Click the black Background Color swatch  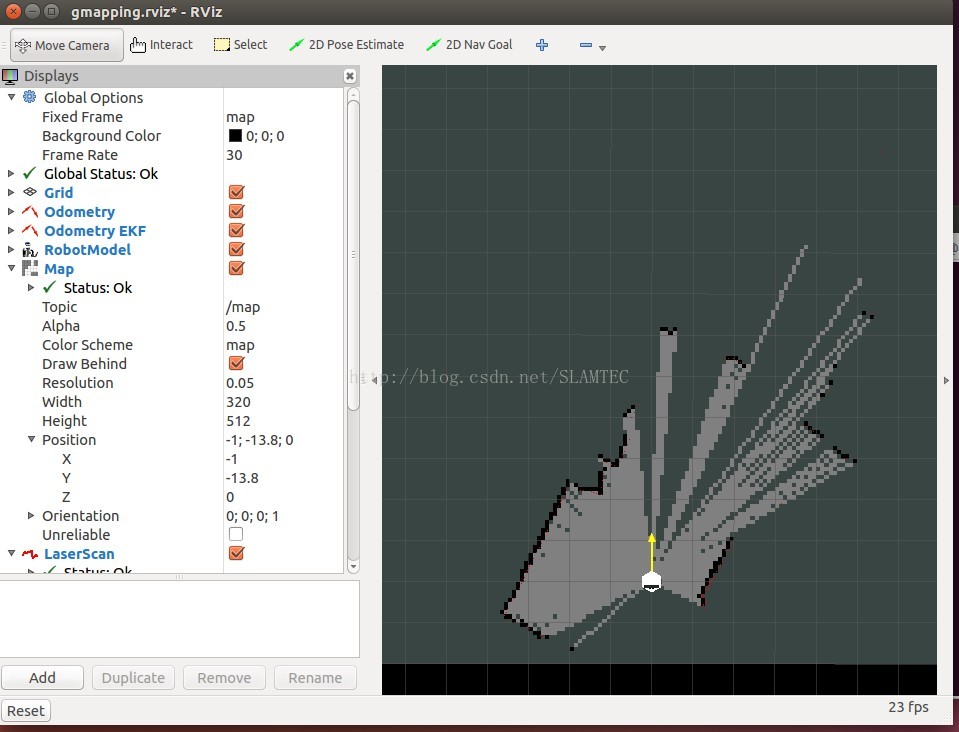click(x=235, y=136)
